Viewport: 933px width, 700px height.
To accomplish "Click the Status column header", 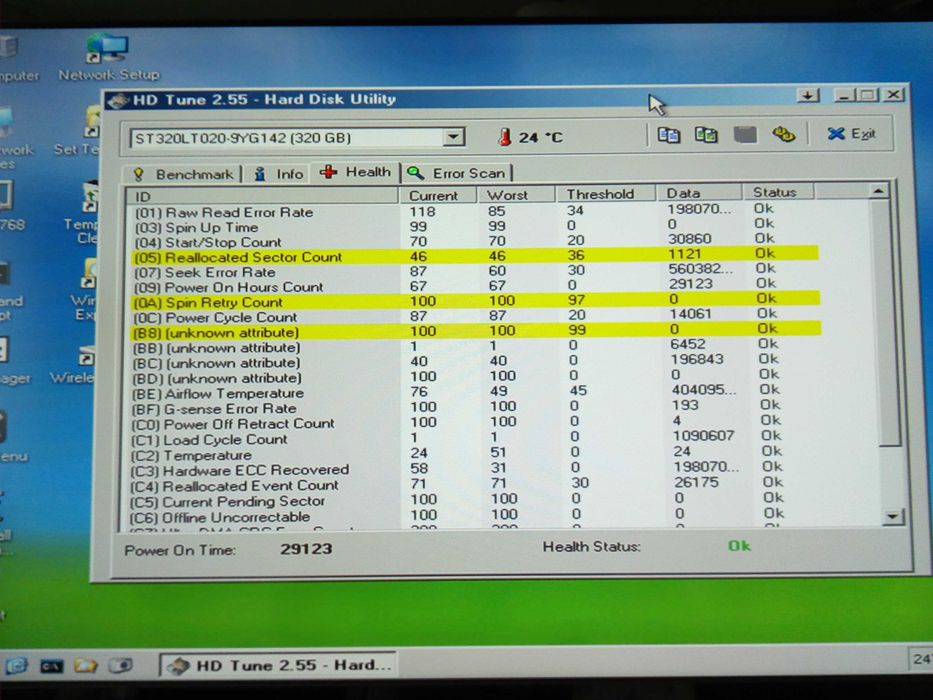I will tap(778, 192).
